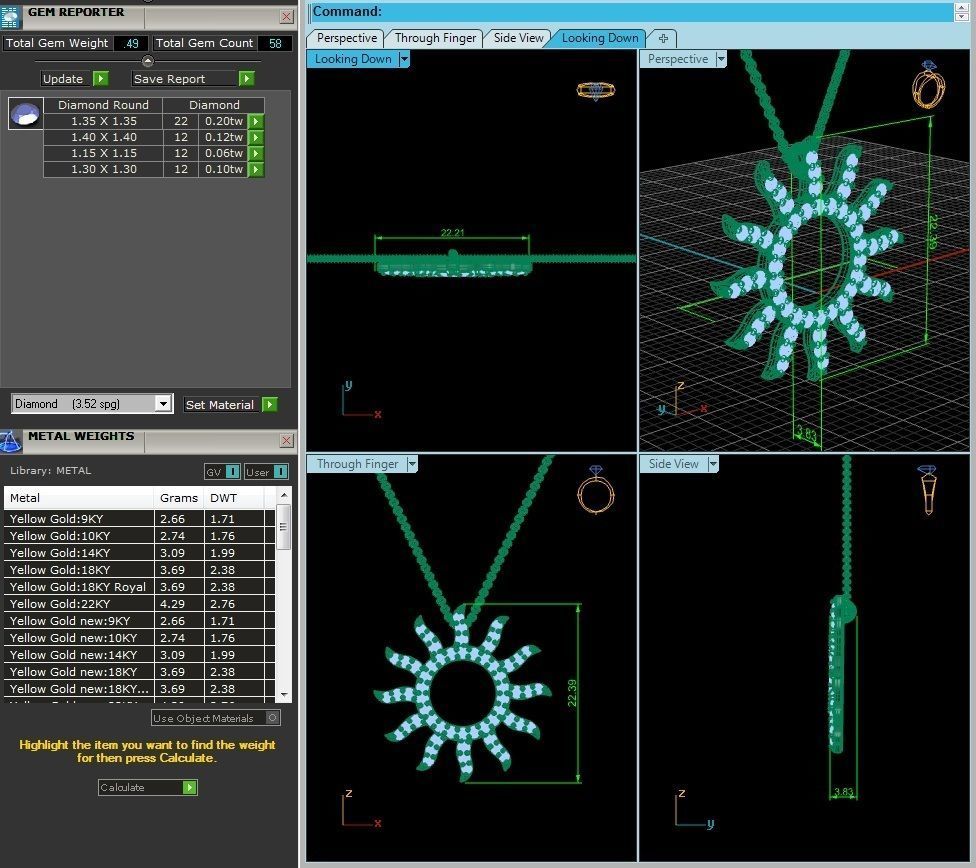Open Through Finger viewport menu arrow
The width and height of the screenshot is (976, 868).
pos(411,464)
